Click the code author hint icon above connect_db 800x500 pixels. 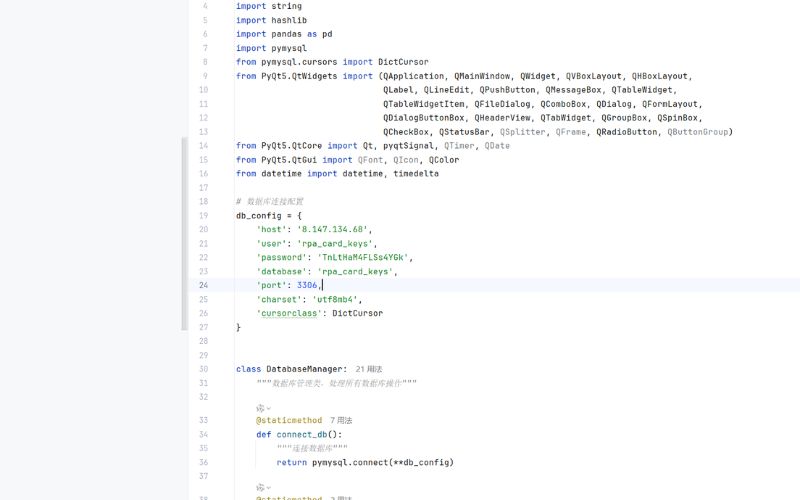pyautogui.click(x=260, y=407)
